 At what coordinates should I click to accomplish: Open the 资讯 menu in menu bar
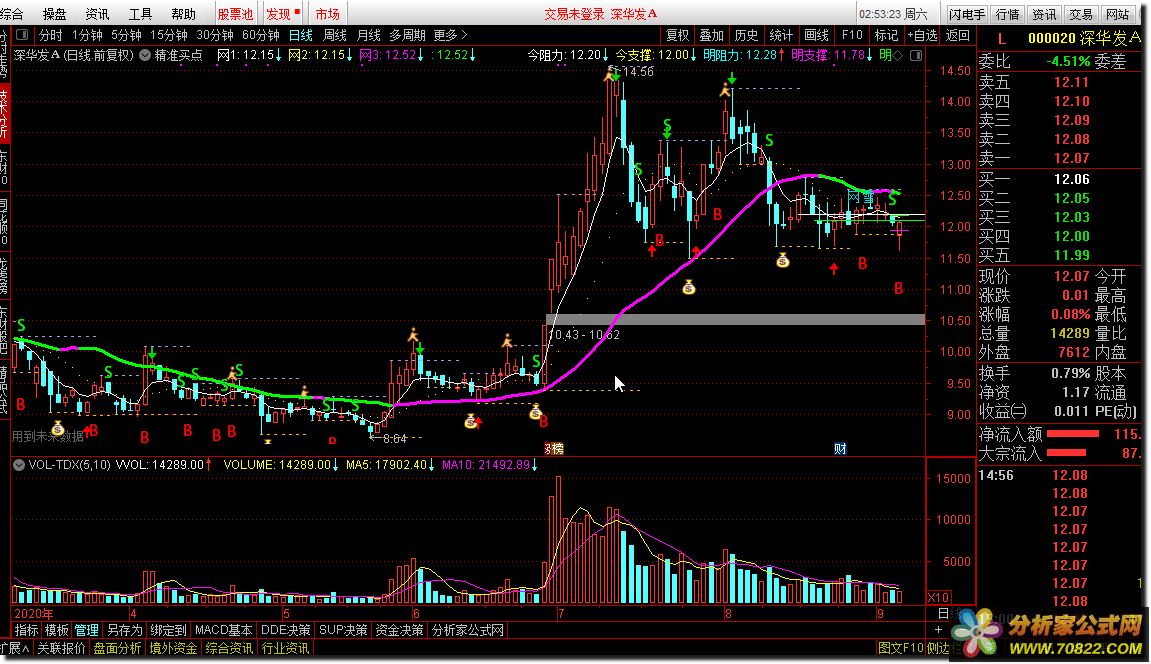pyautogui.click(x=97, y=13)
